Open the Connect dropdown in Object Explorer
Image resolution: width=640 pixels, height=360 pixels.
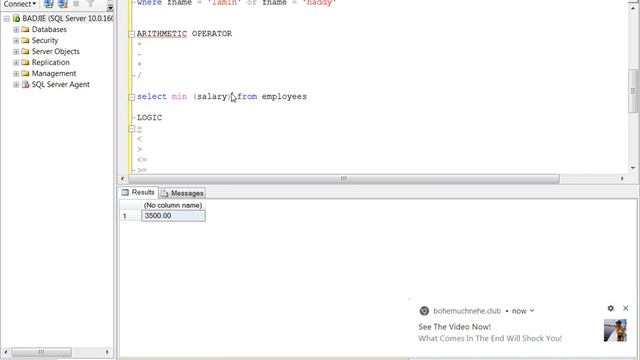click(20, 4)
